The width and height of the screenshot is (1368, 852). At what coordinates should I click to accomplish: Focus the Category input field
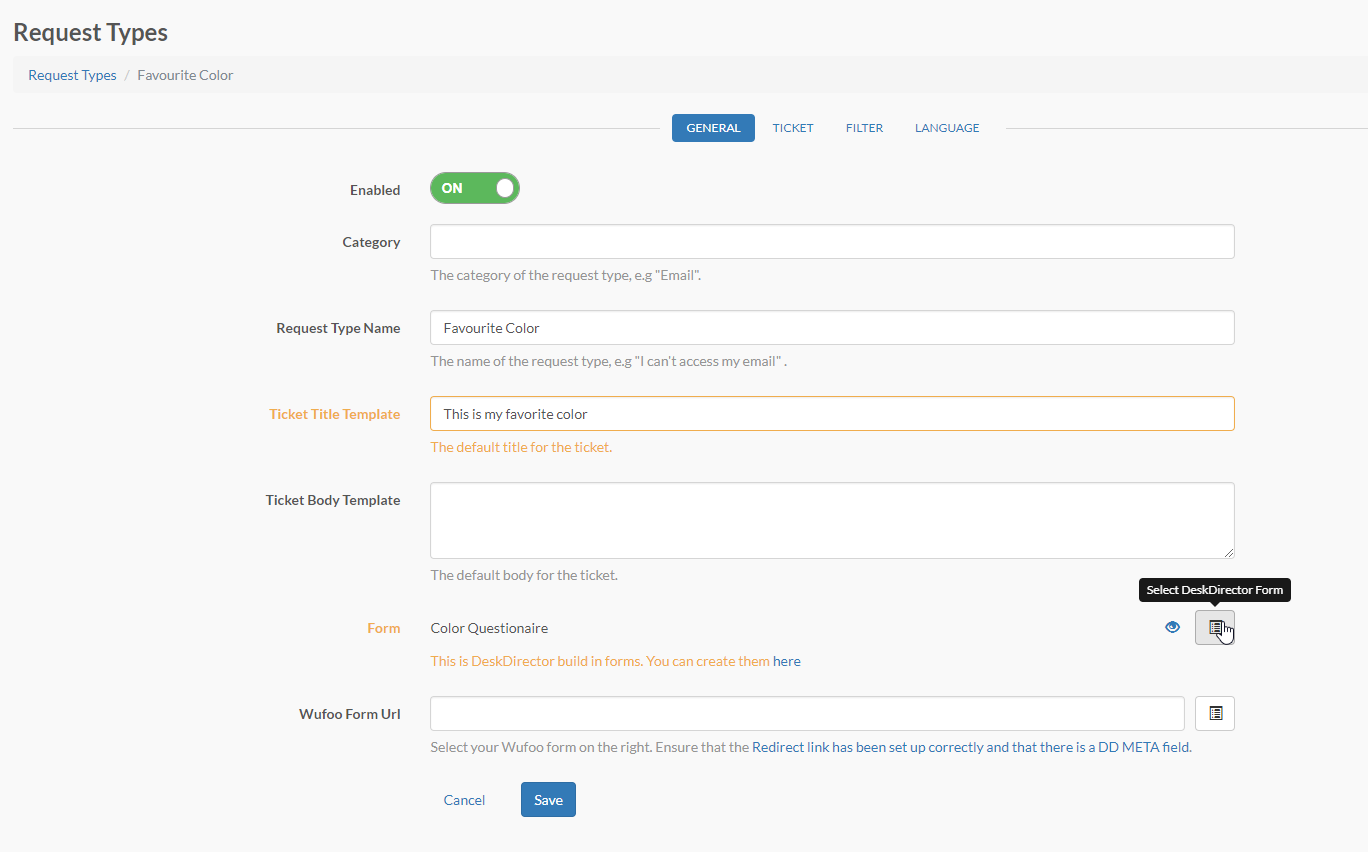832,242
